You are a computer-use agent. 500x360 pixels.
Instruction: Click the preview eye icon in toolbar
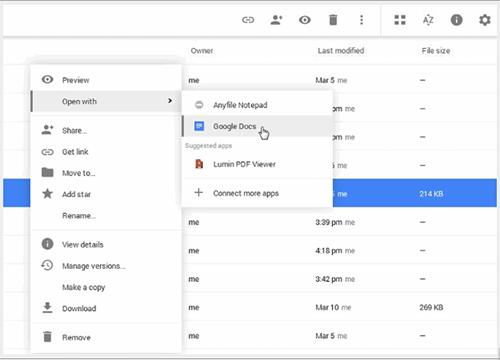[x=305, y=20]
